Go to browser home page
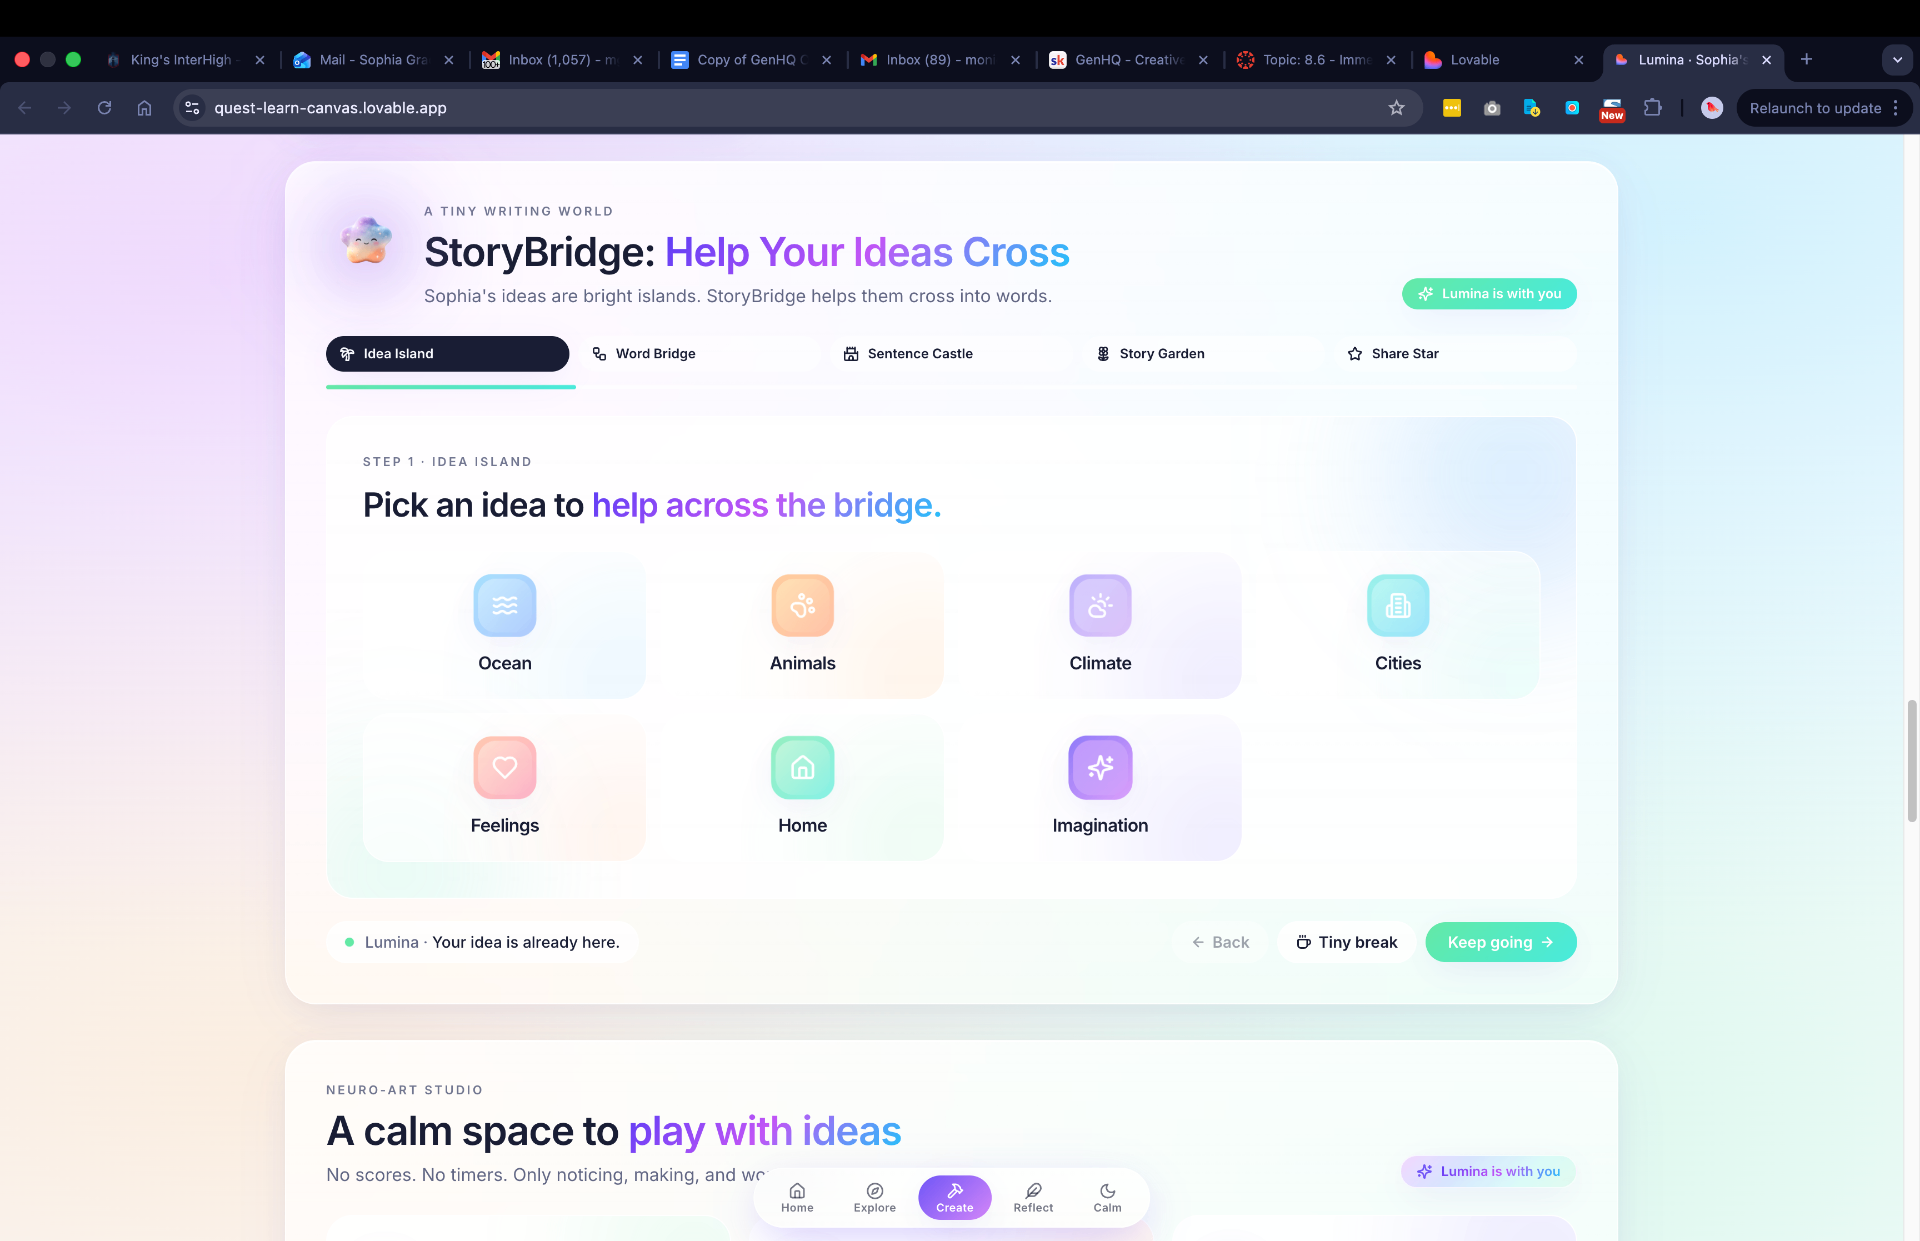 pos(144,108)
